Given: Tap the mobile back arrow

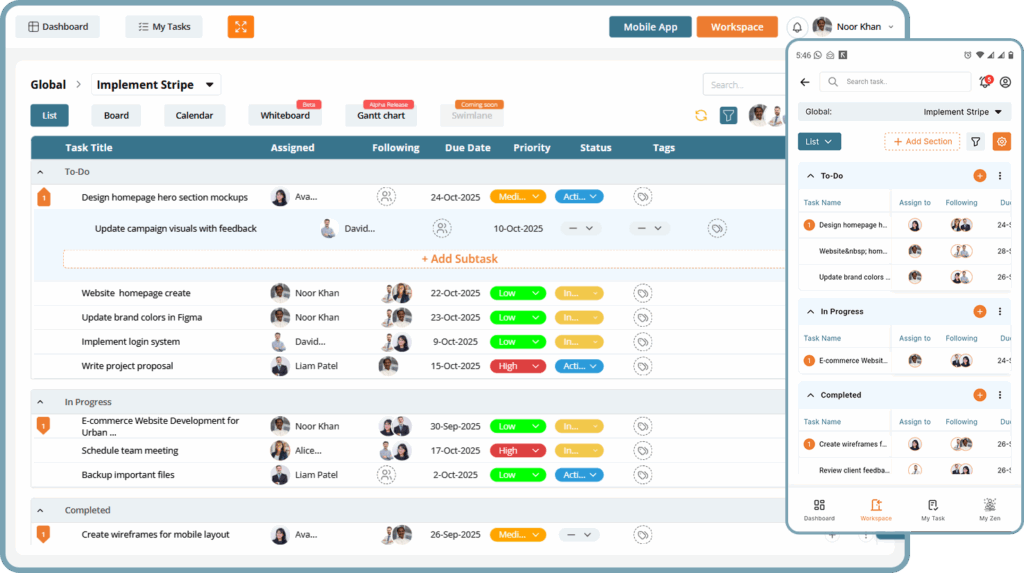Looking at the screenshot, I should coord(805,82).
